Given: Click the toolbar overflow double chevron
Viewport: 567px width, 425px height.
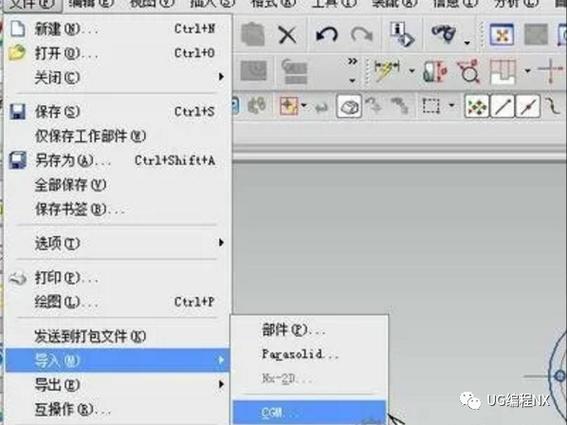Looking at the screenshot, I should tap(353, 61).
